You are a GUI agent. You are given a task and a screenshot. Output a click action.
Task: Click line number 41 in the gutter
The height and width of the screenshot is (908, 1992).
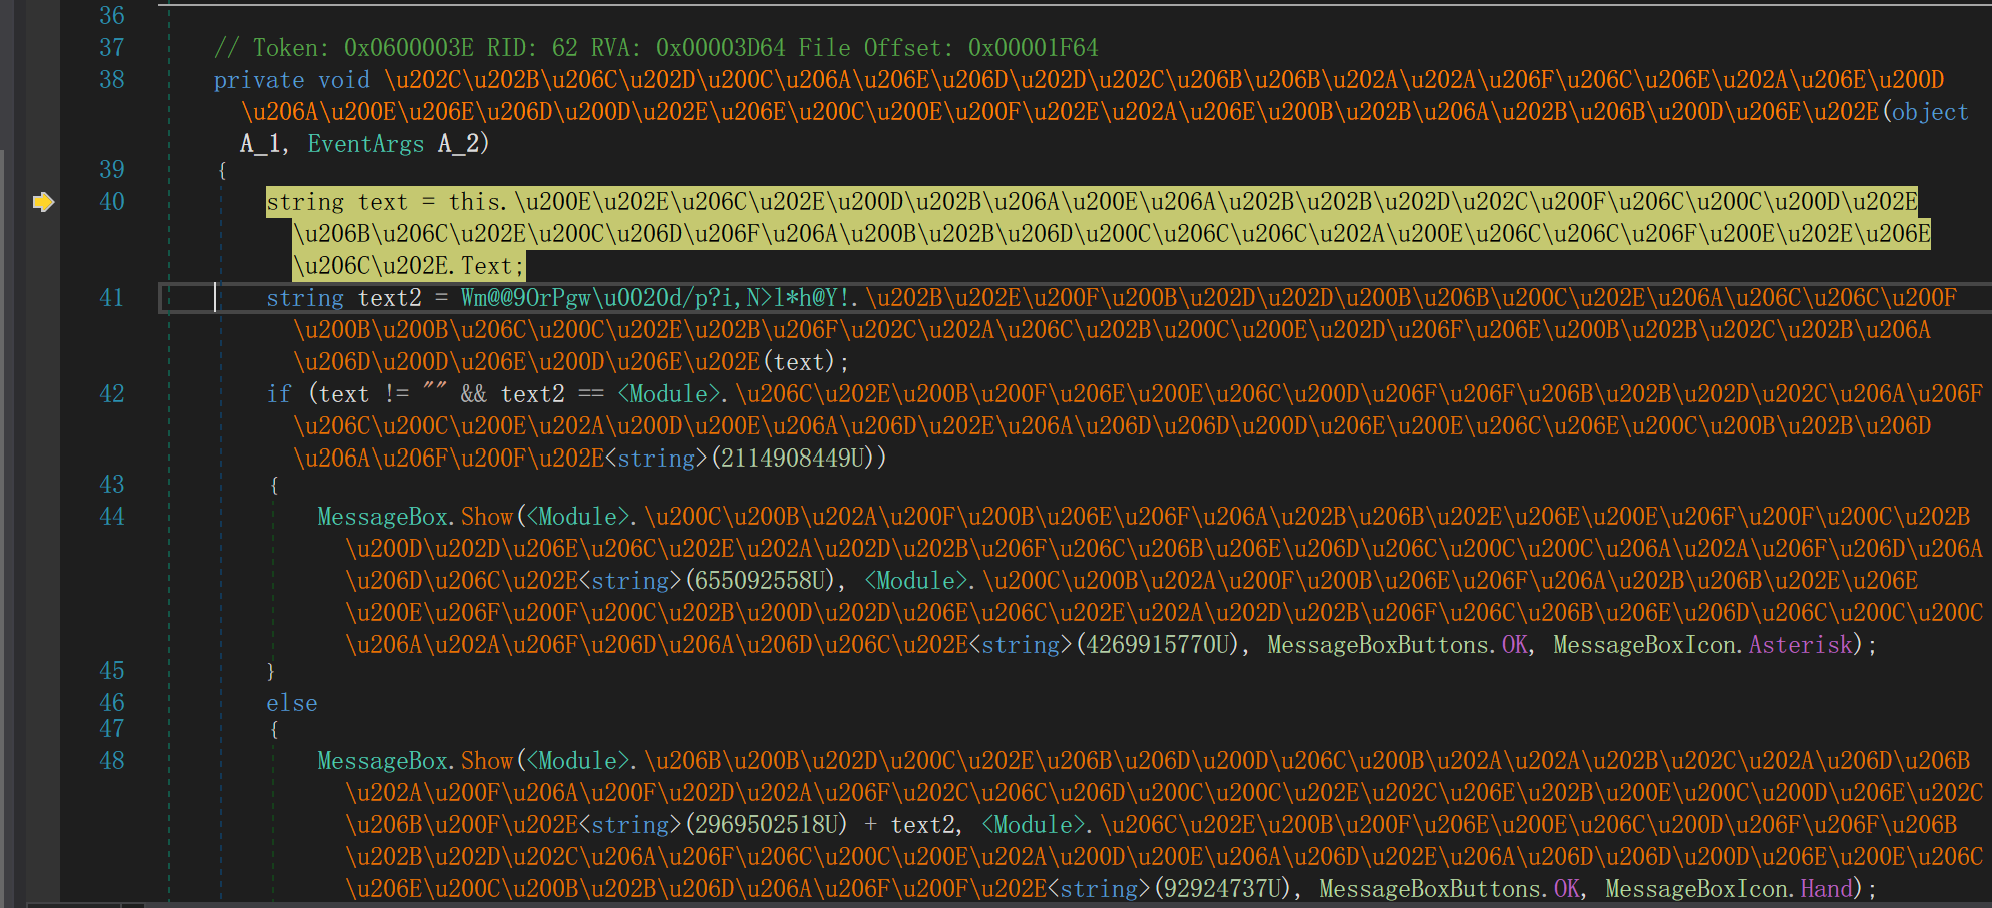(x=112, y=298)
